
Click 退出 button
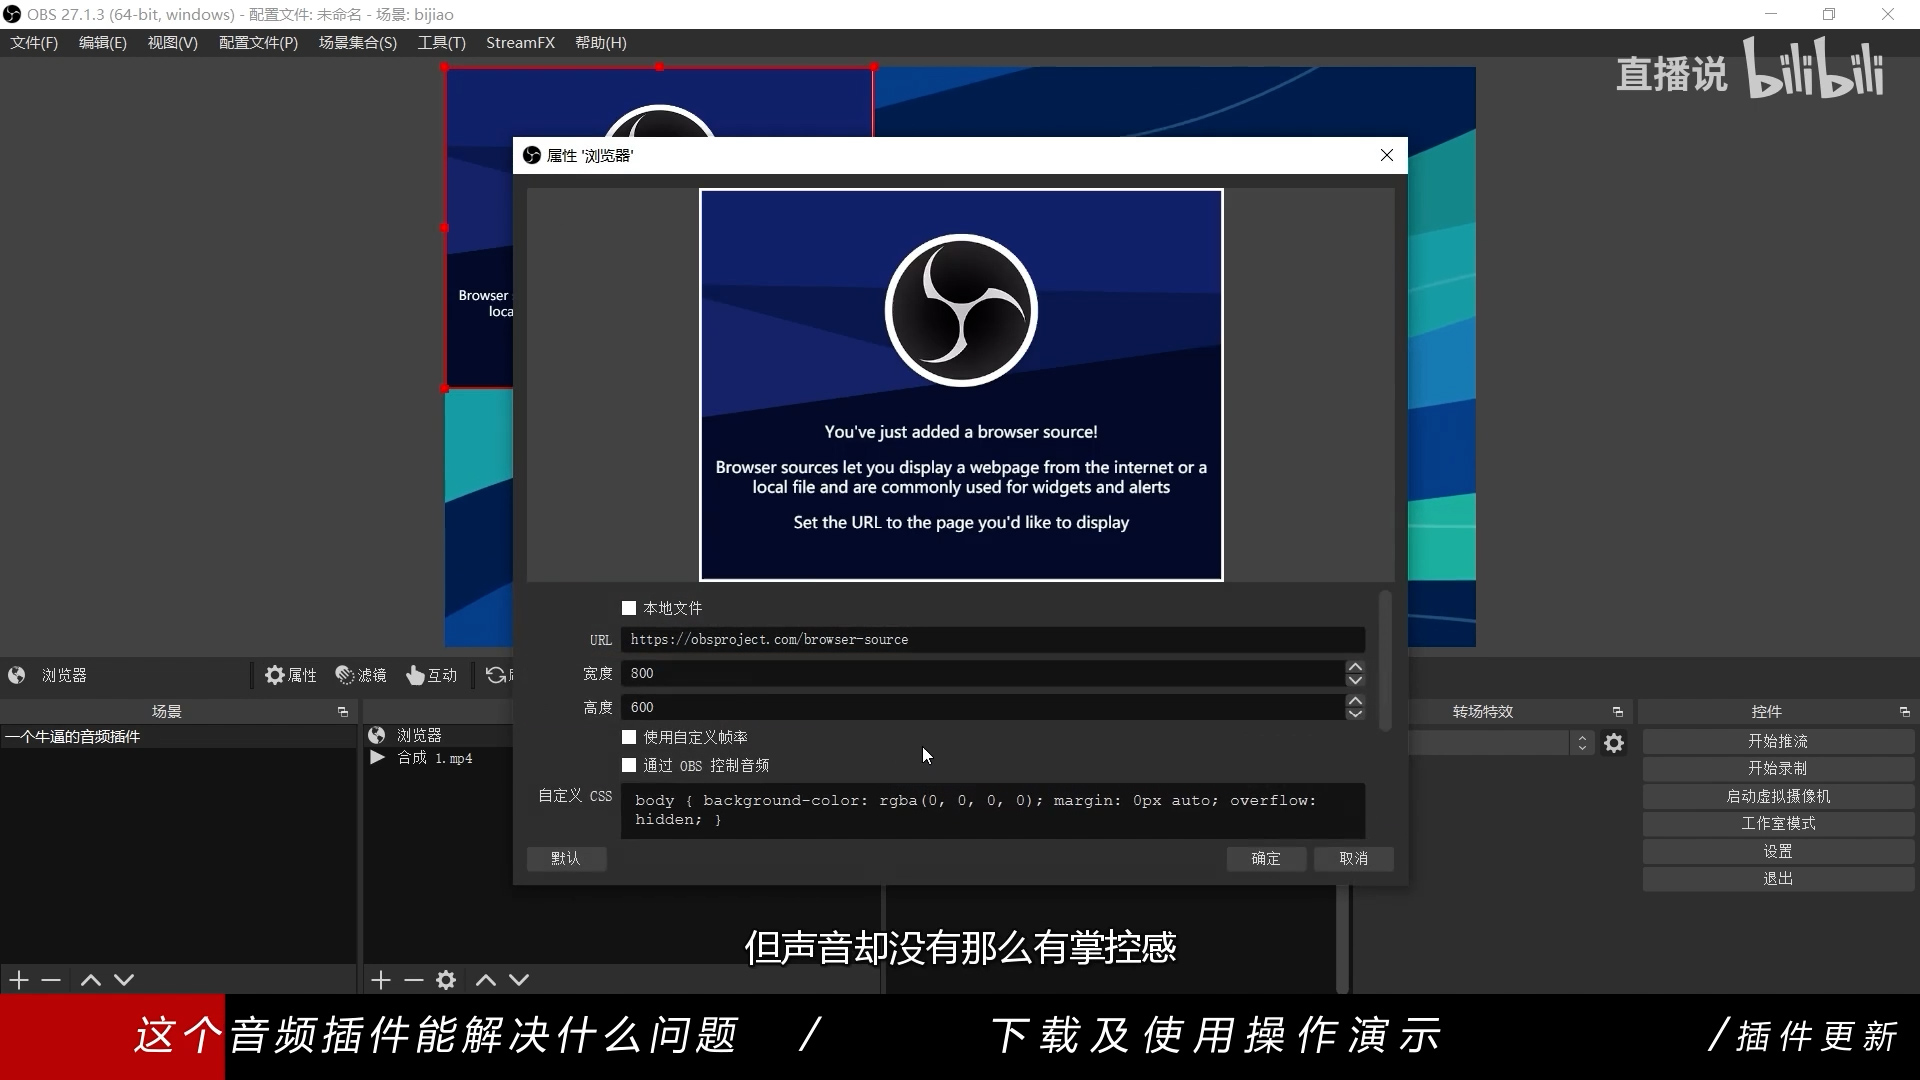(x=1778, y=878)
